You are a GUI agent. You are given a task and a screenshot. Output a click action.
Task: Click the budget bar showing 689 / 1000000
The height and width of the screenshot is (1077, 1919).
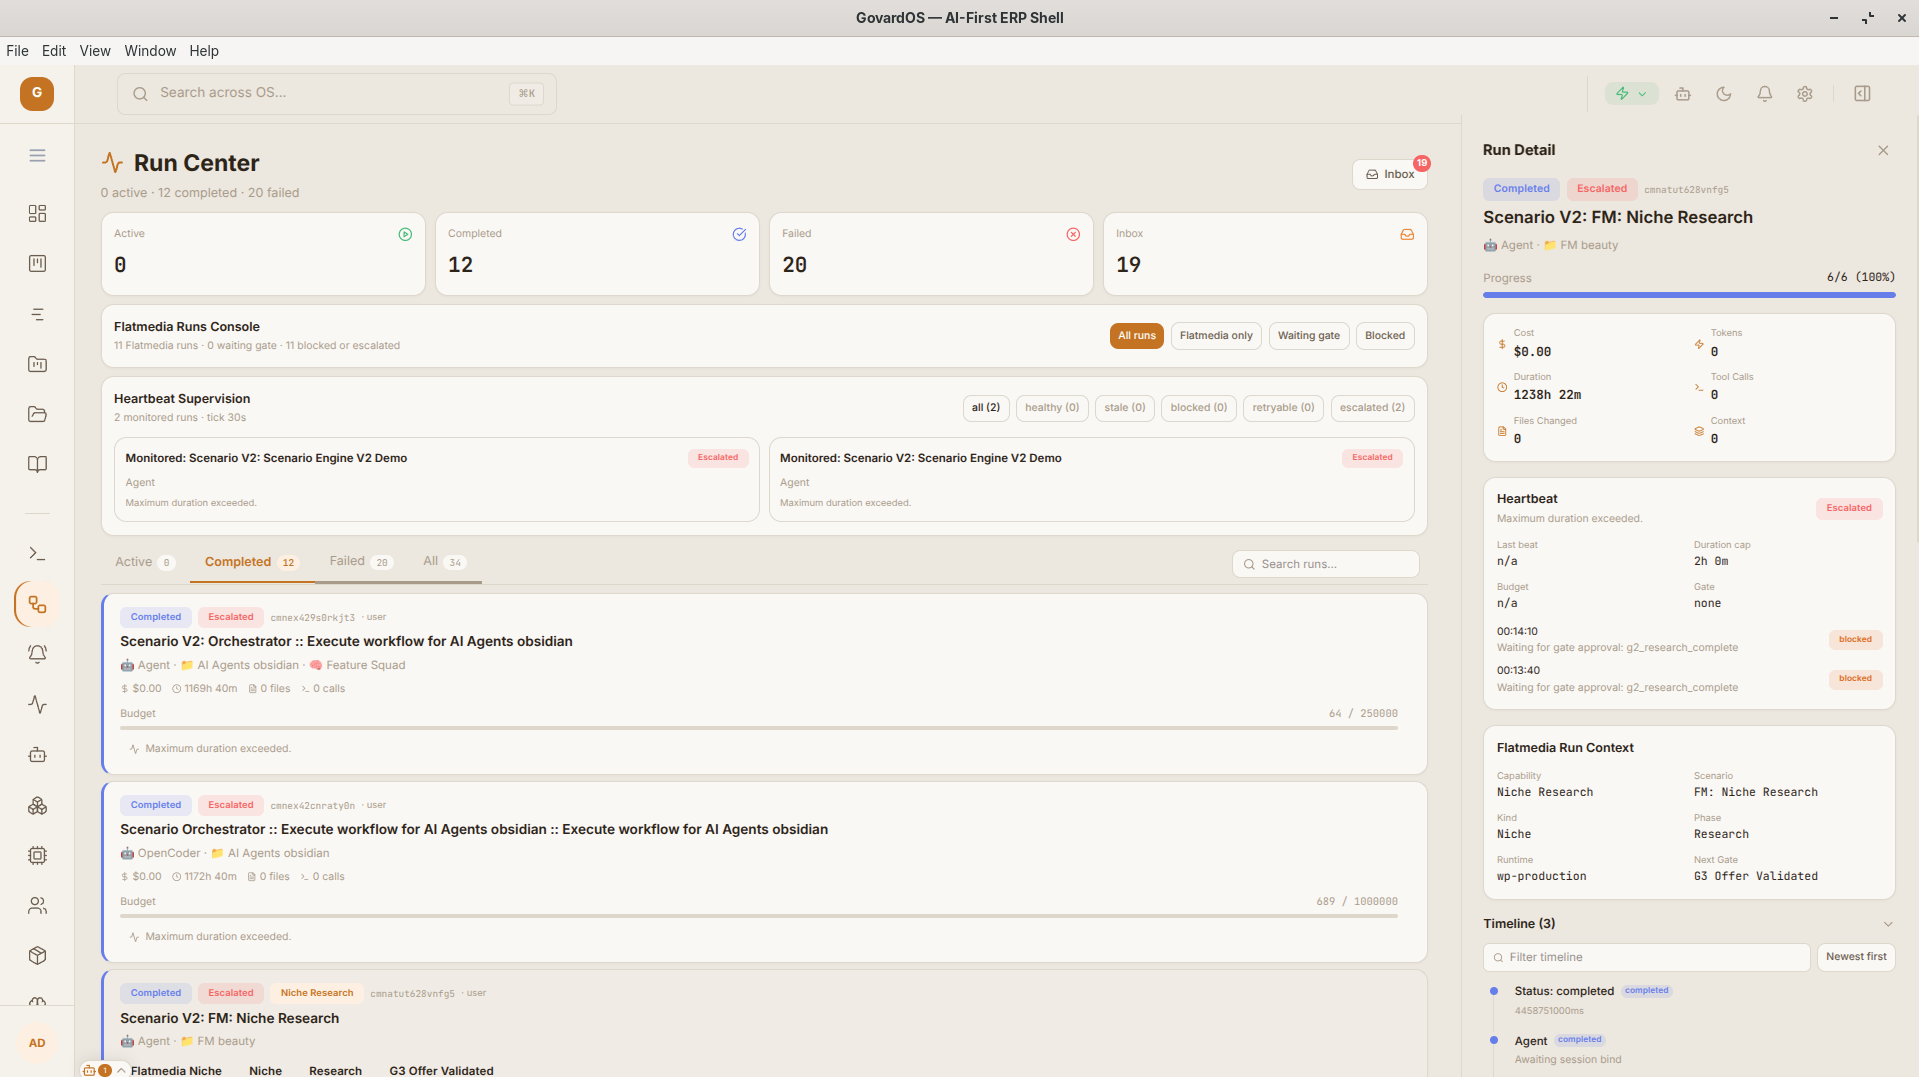pyautogui.click(x=759, y=916)
